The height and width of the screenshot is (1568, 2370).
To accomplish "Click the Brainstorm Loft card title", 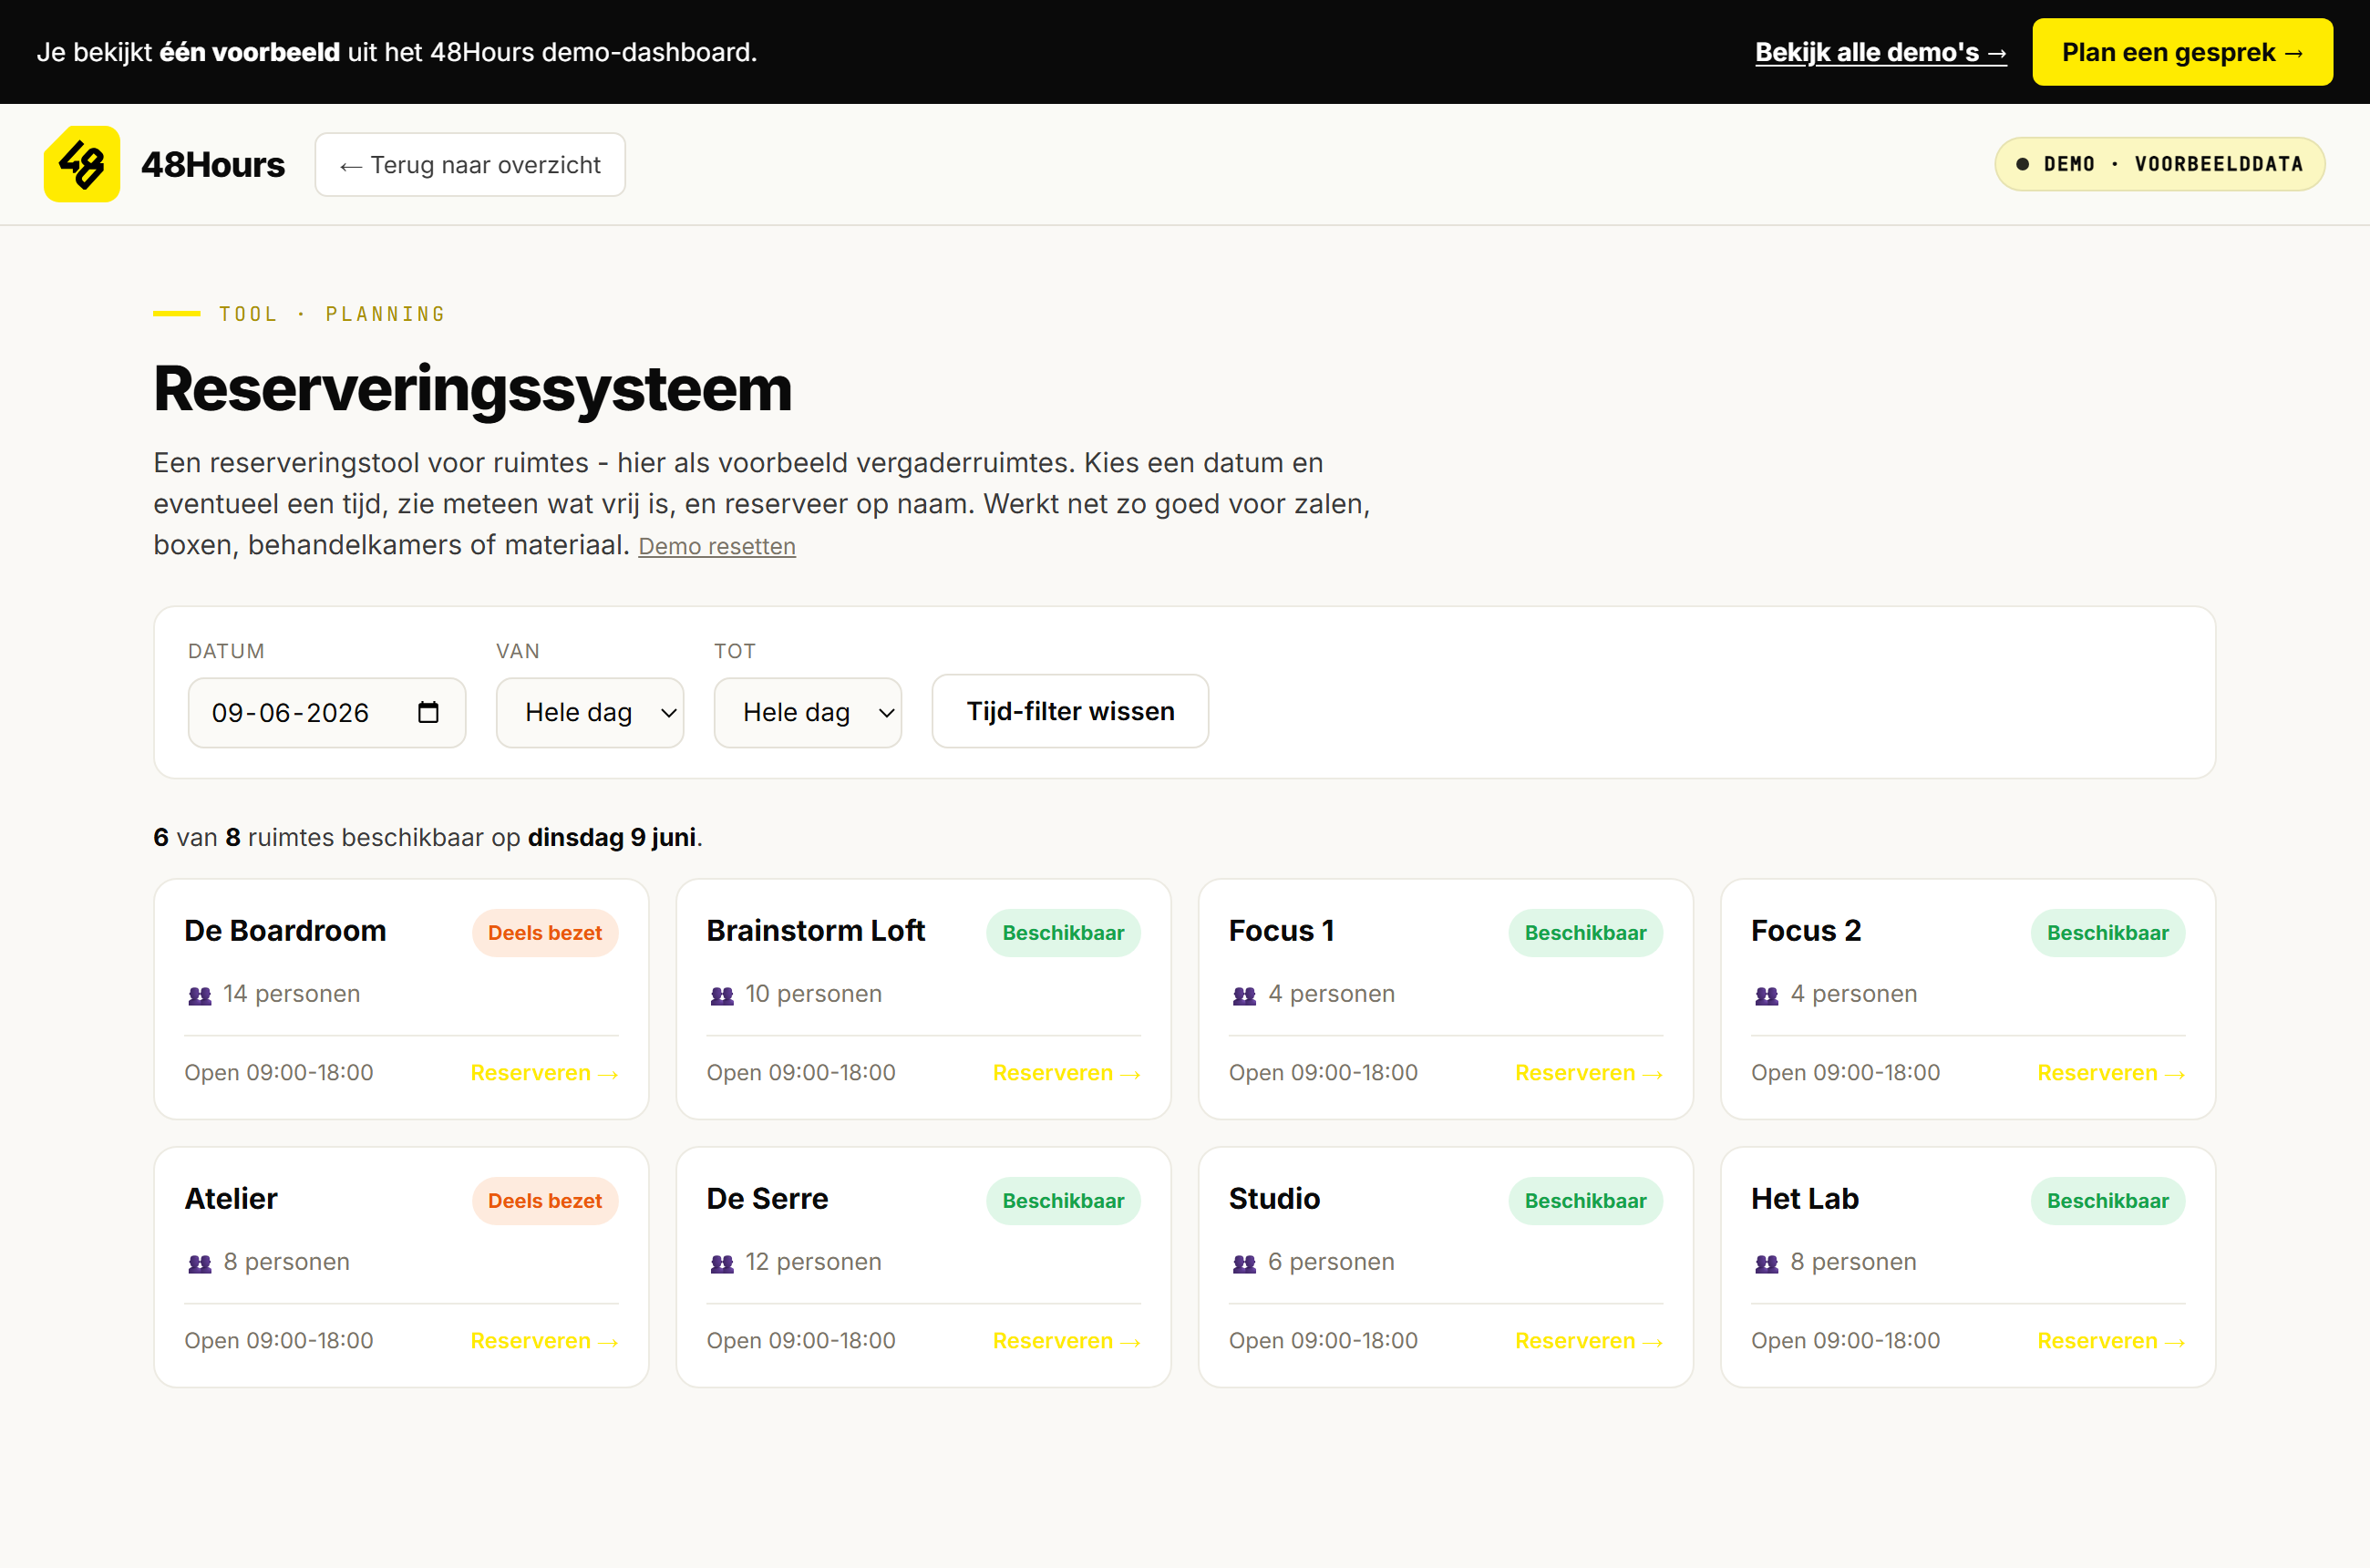I will point(815,930).
